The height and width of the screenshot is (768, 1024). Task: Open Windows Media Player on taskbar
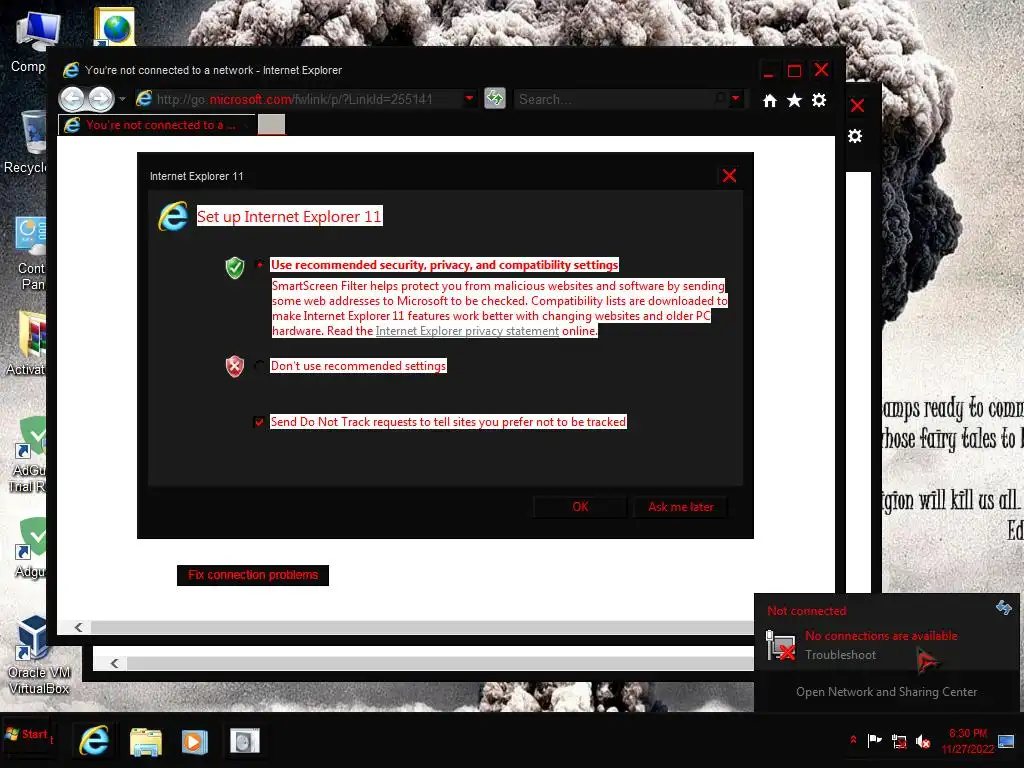(194, 742)
